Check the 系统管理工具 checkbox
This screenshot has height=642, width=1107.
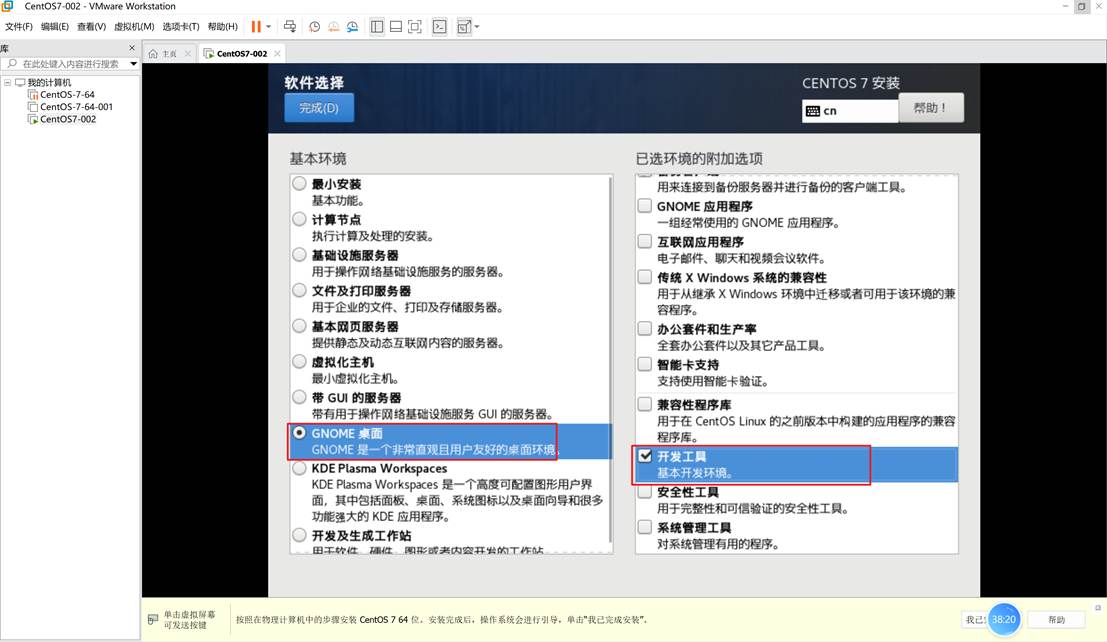coord(645,527)
